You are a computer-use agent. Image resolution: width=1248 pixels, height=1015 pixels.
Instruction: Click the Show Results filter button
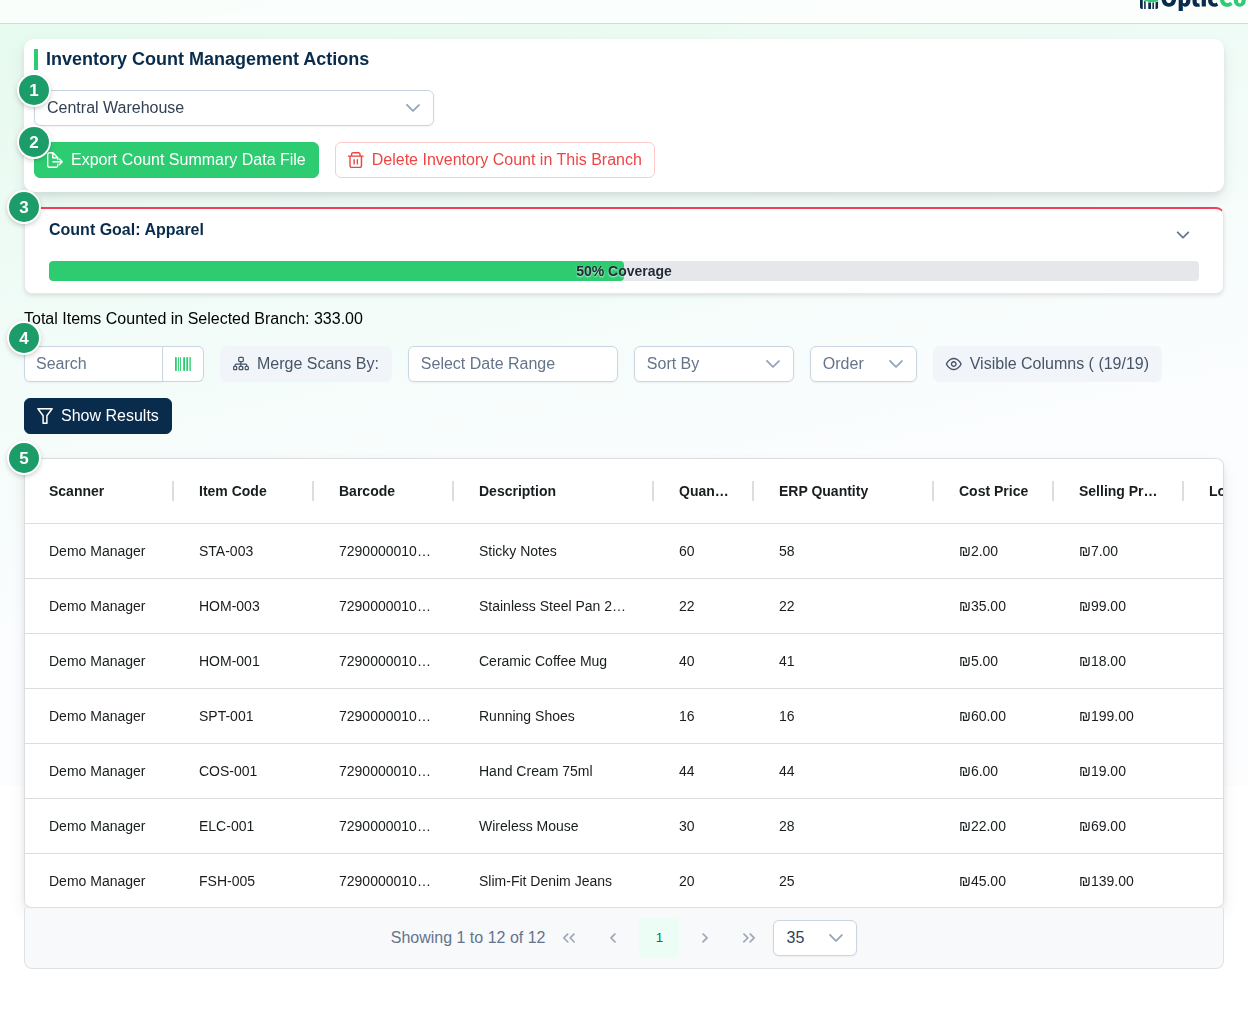(x=98, y=416)
